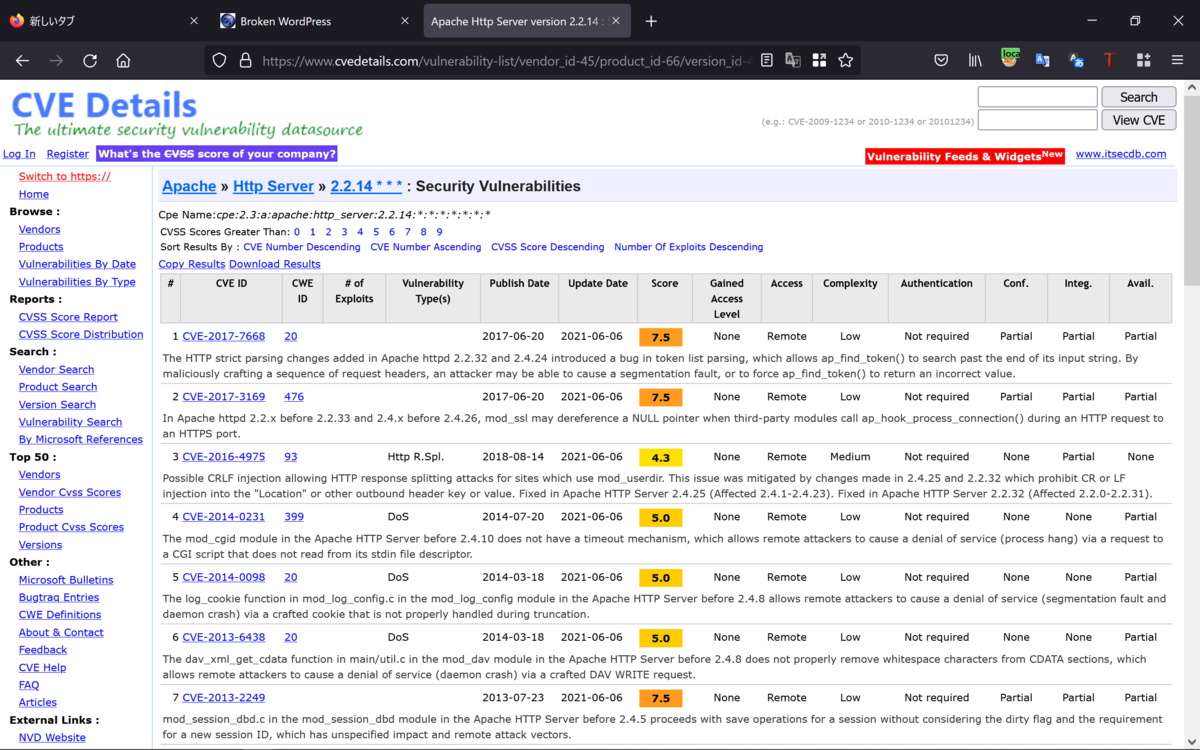Screen dimensions: 1200x750
Task: Open NVD Website external link
Action: (x=52, y=738)
